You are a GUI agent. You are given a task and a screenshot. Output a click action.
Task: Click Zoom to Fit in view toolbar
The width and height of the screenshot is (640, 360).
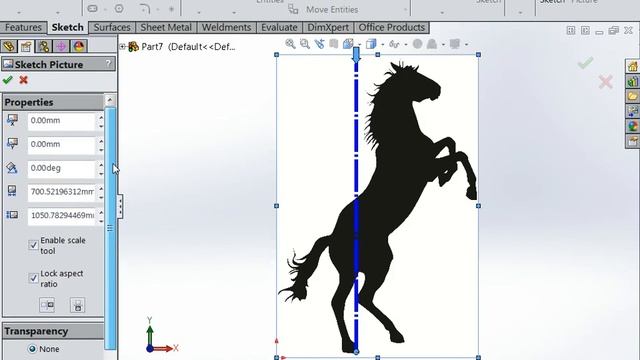pyautogui.click(x=290, y=44)
